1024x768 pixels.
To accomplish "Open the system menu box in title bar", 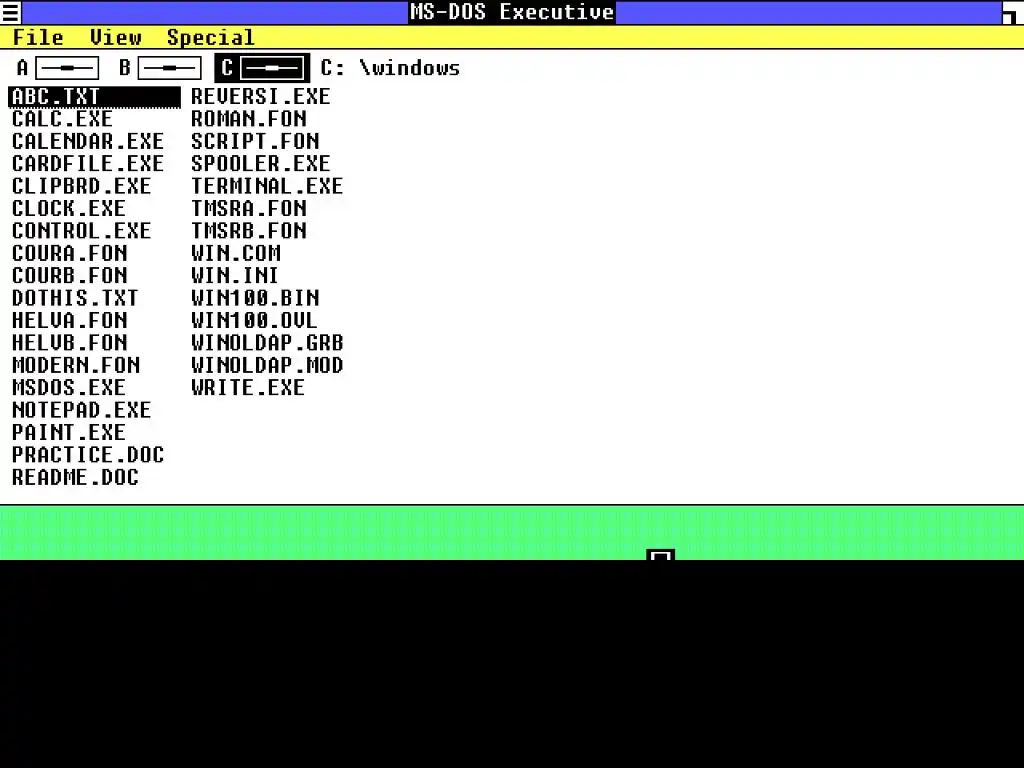I will pos(10,12).
